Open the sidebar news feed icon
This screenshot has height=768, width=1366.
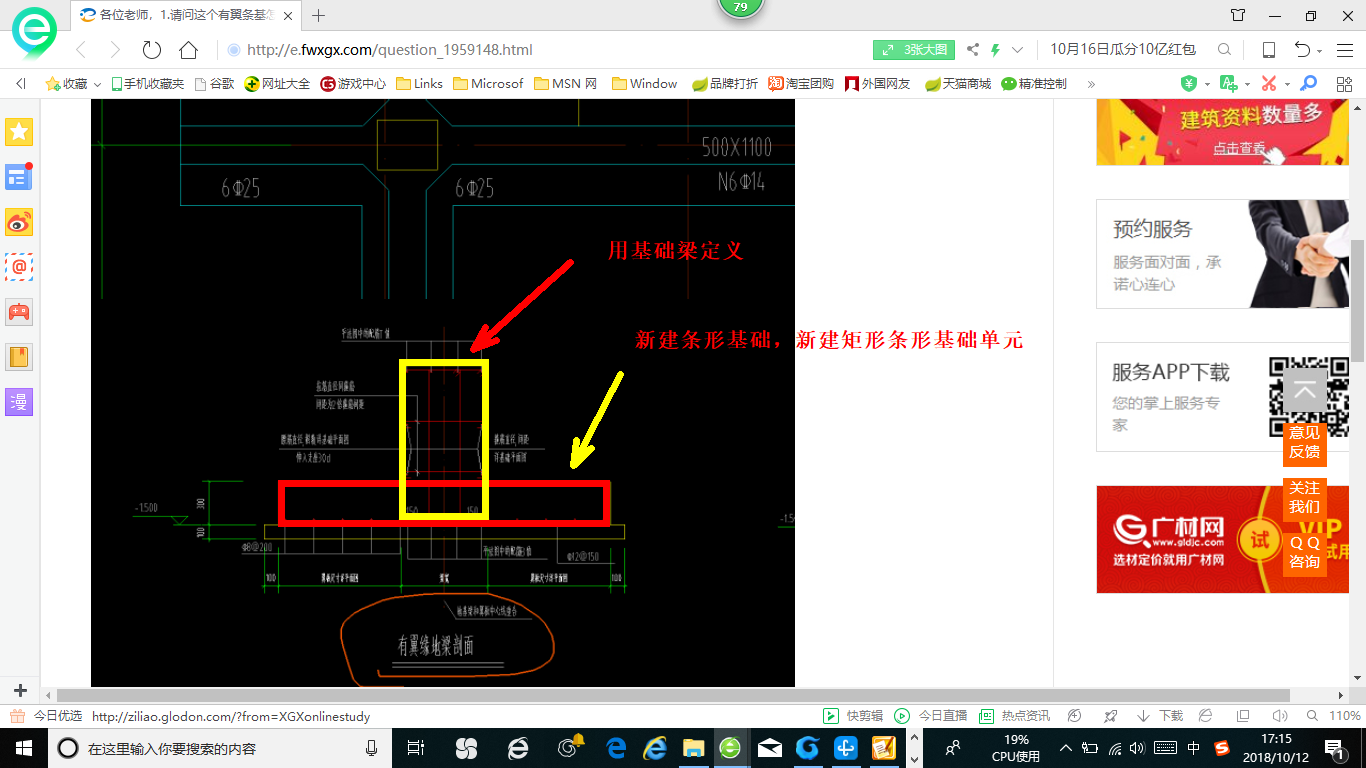20,177
